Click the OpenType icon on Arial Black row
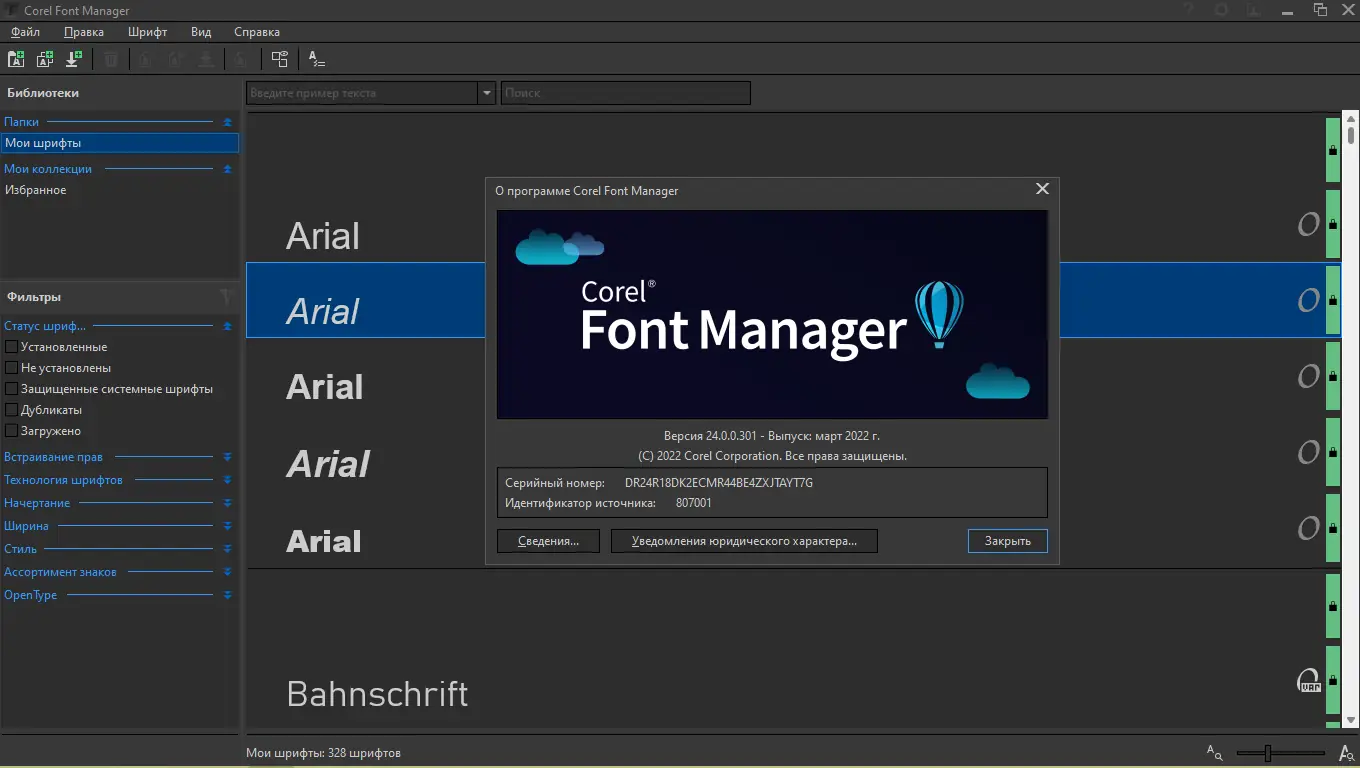This screenshot has height=768, width=1360. [x=1308, y=528]
